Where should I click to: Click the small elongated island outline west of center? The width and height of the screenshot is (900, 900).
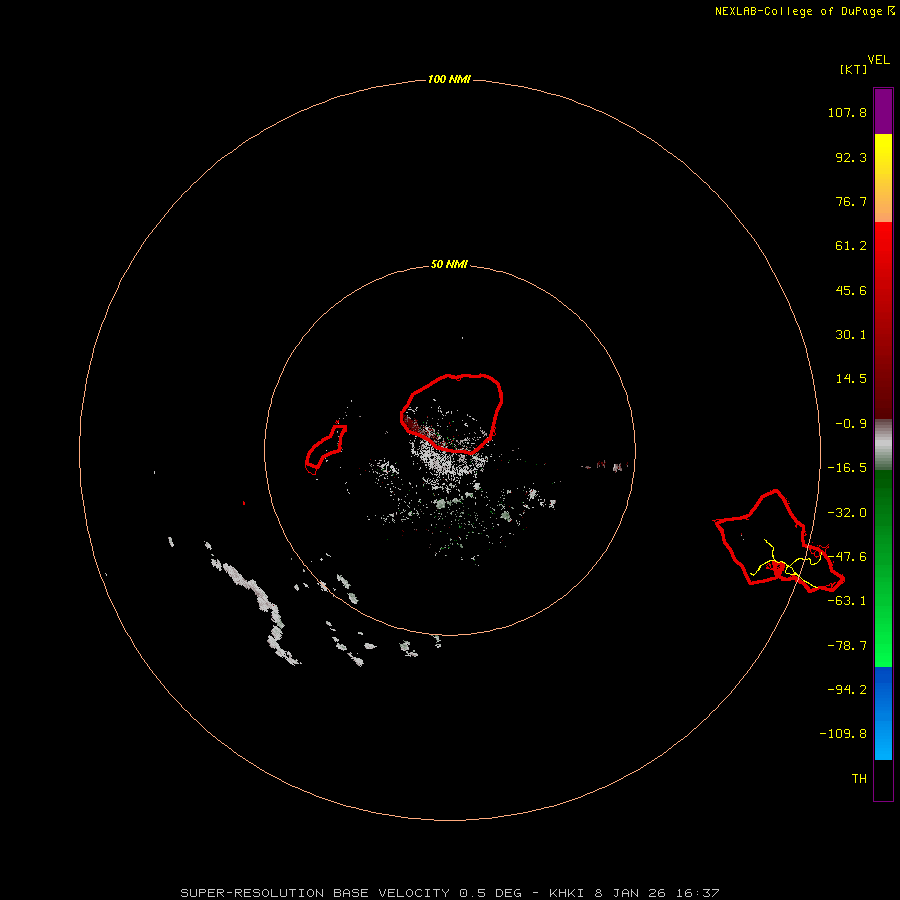(x=326, y=448)
